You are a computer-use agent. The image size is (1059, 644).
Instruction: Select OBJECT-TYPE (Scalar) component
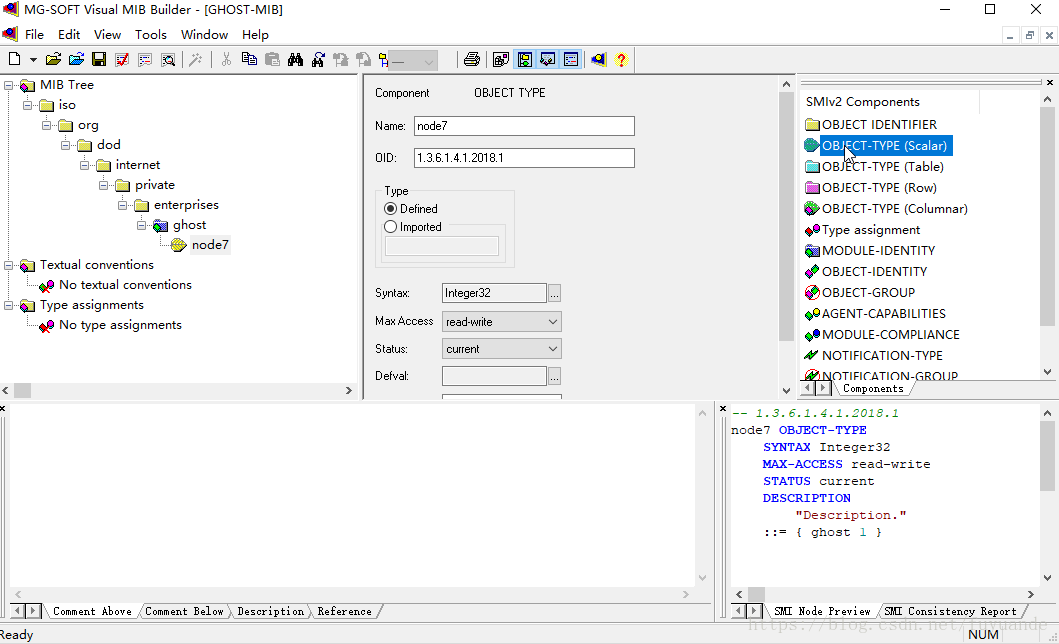pyautogui.click(x=884, y=146)
